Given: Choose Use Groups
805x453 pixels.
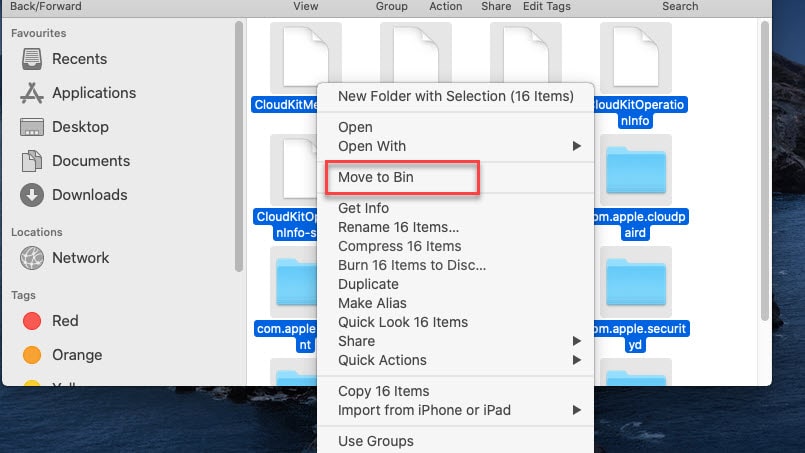Looking at the screenshot, I should (455, 441).
